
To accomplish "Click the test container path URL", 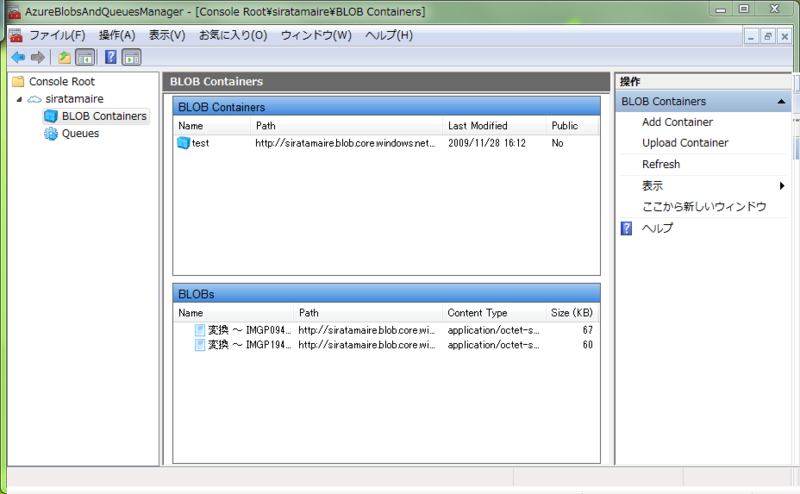I will pyautogui.click(x=345, y=143).
